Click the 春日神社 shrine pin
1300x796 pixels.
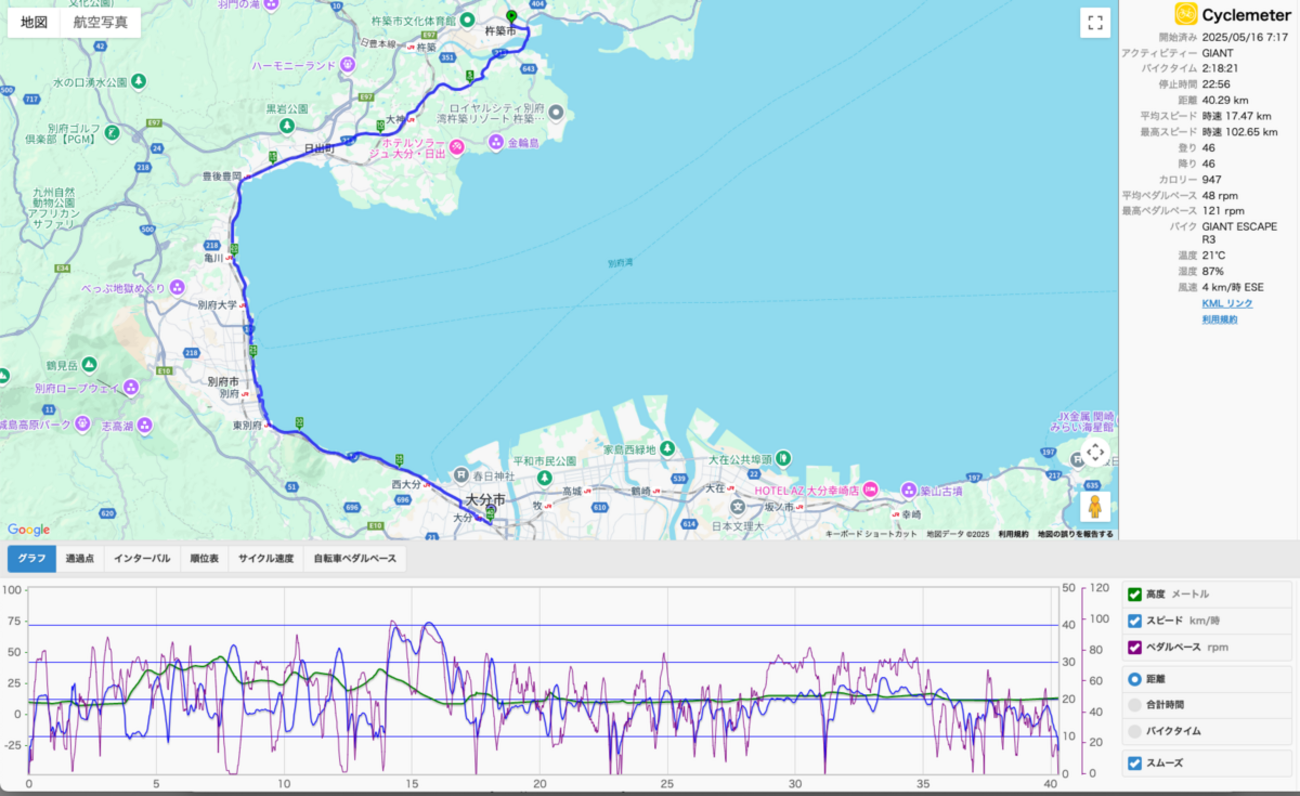click(462, 474)
